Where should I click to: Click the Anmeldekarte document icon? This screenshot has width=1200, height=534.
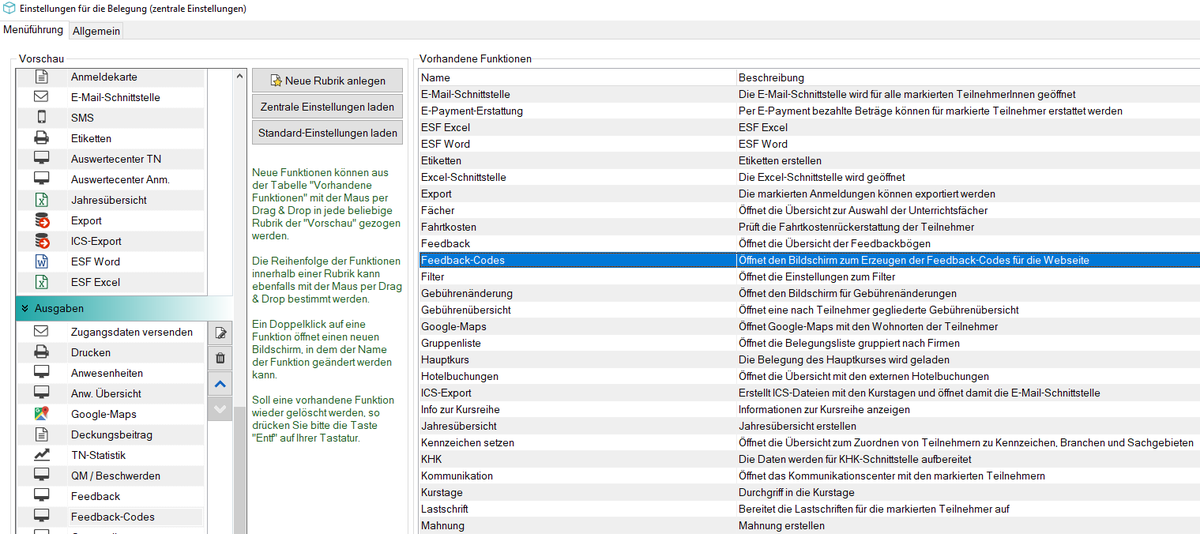point(42,77)
